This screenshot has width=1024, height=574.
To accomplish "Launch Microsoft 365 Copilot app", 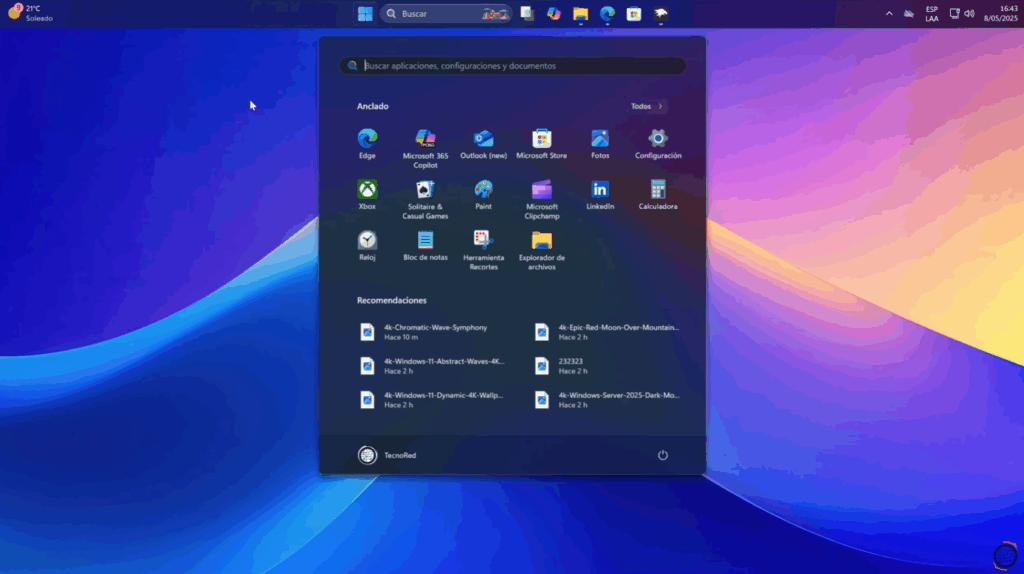I will 425,148.
